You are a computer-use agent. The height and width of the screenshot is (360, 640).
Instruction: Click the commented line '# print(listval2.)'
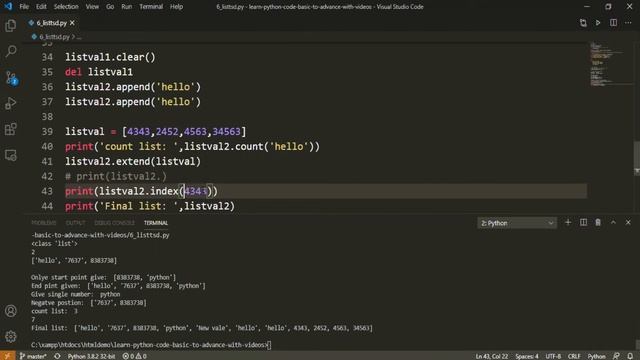pos(116,176)
